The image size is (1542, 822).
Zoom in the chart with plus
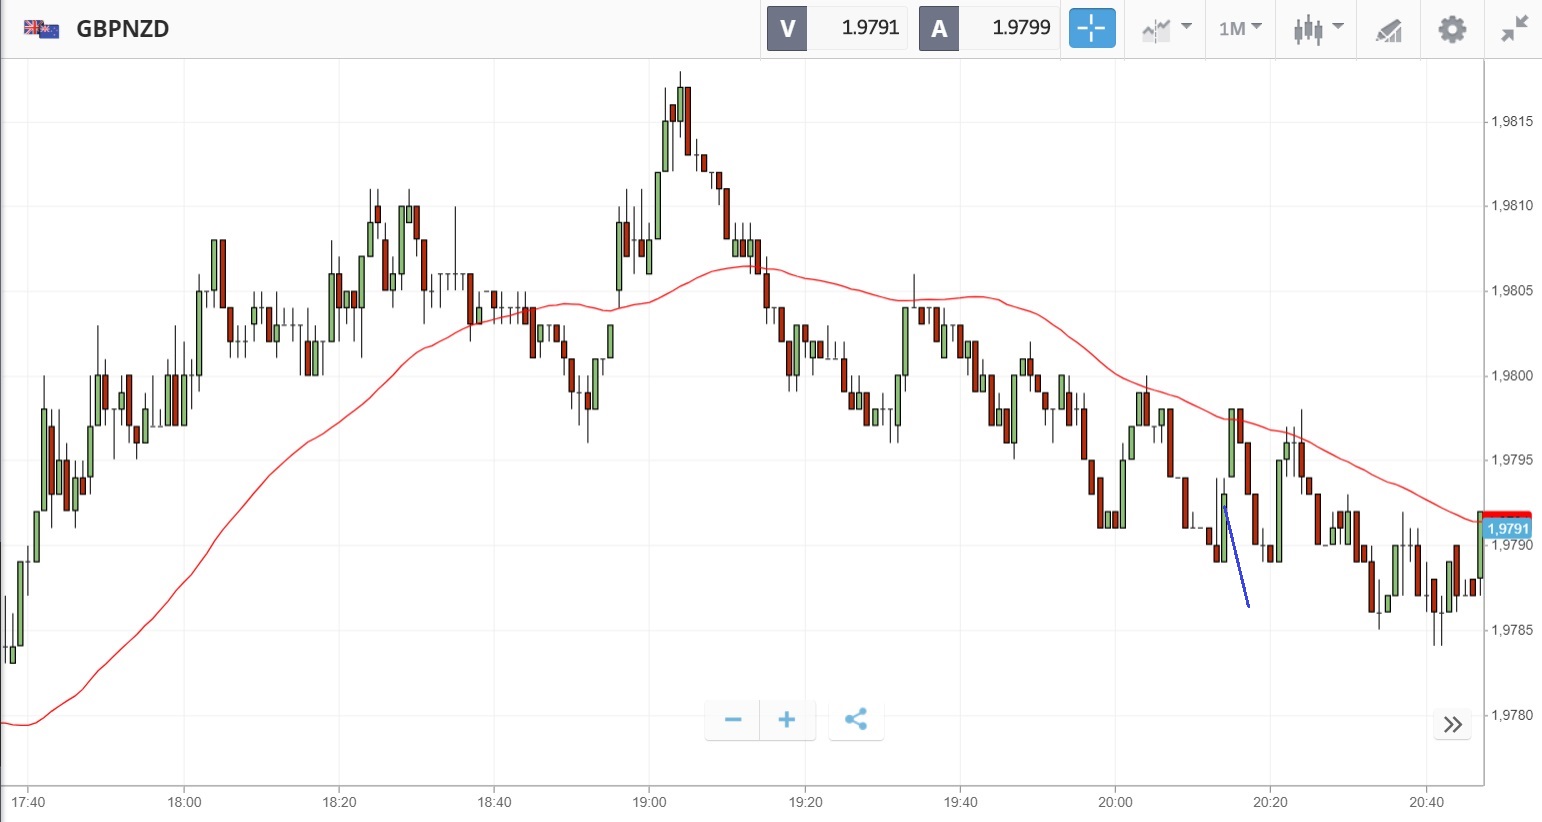(787, 719)
